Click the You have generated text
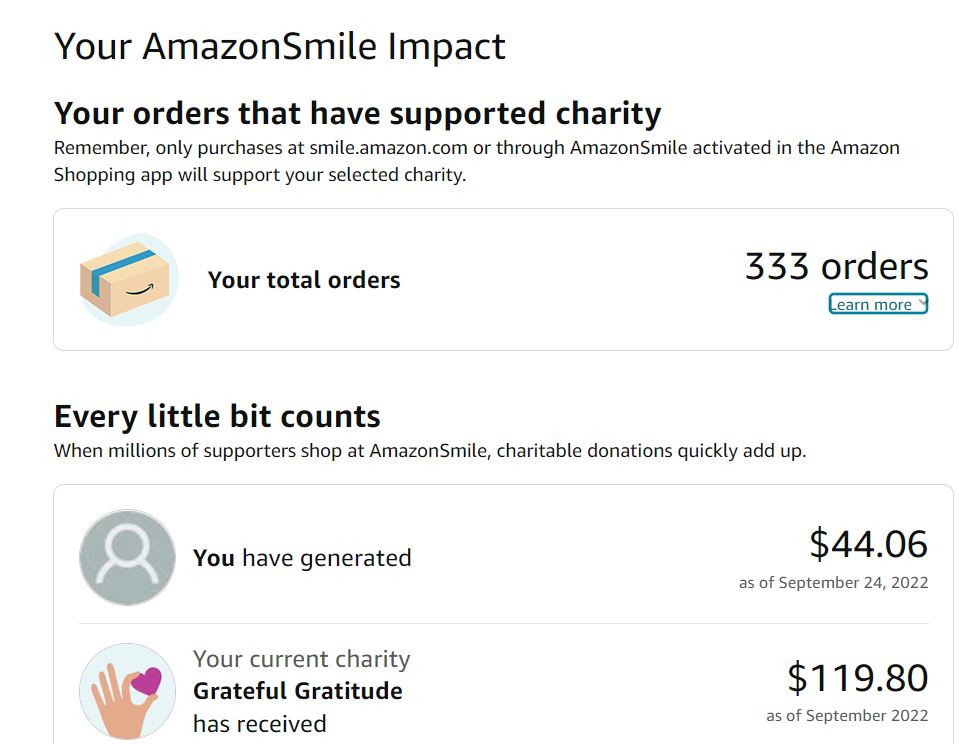 click(x=302, y=557)
